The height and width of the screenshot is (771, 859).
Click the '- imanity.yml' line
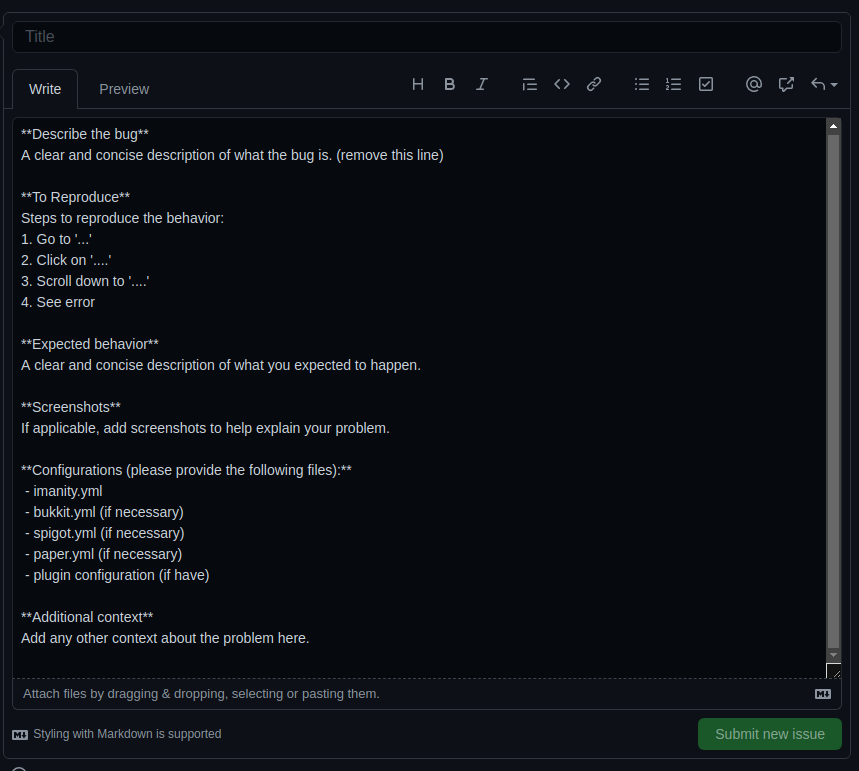coord(64,492)
